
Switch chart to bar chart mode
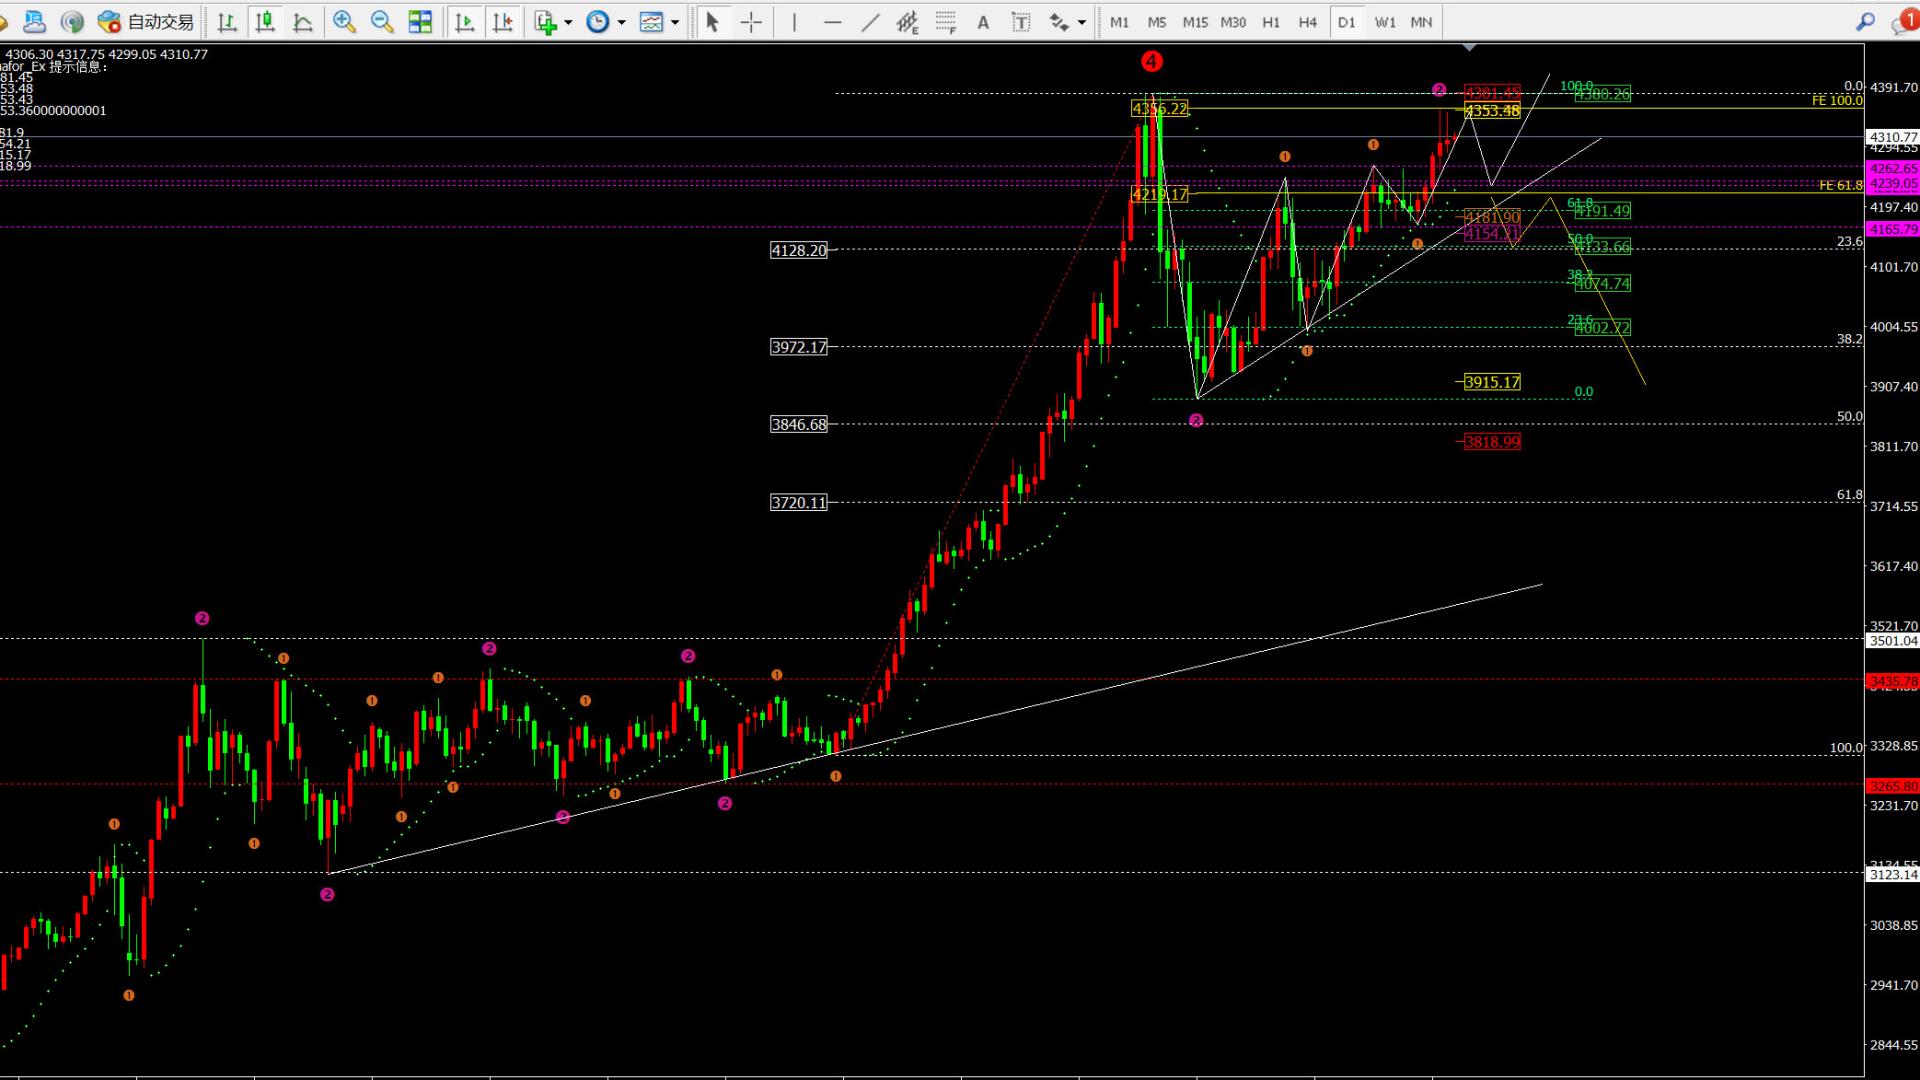pyautogui.click(x=227, y=22)
